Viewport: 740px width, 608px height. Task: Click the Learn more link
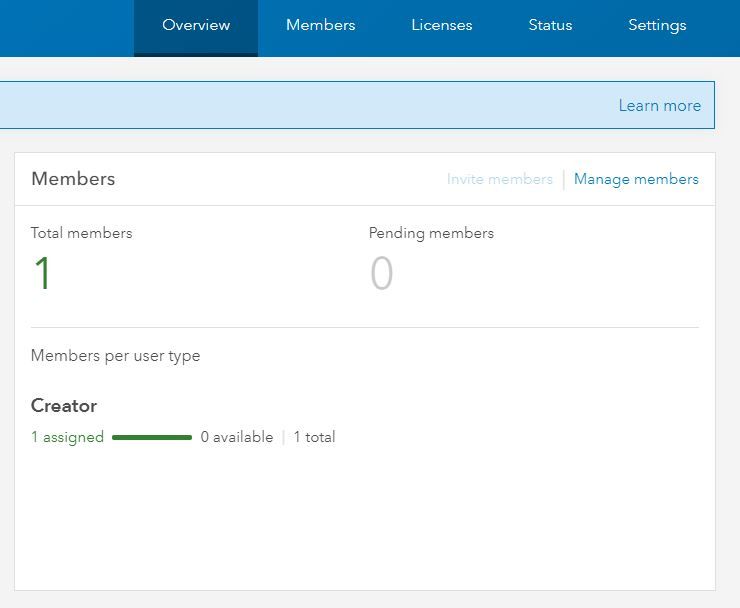pyautogui.click(x=659, y=106)
